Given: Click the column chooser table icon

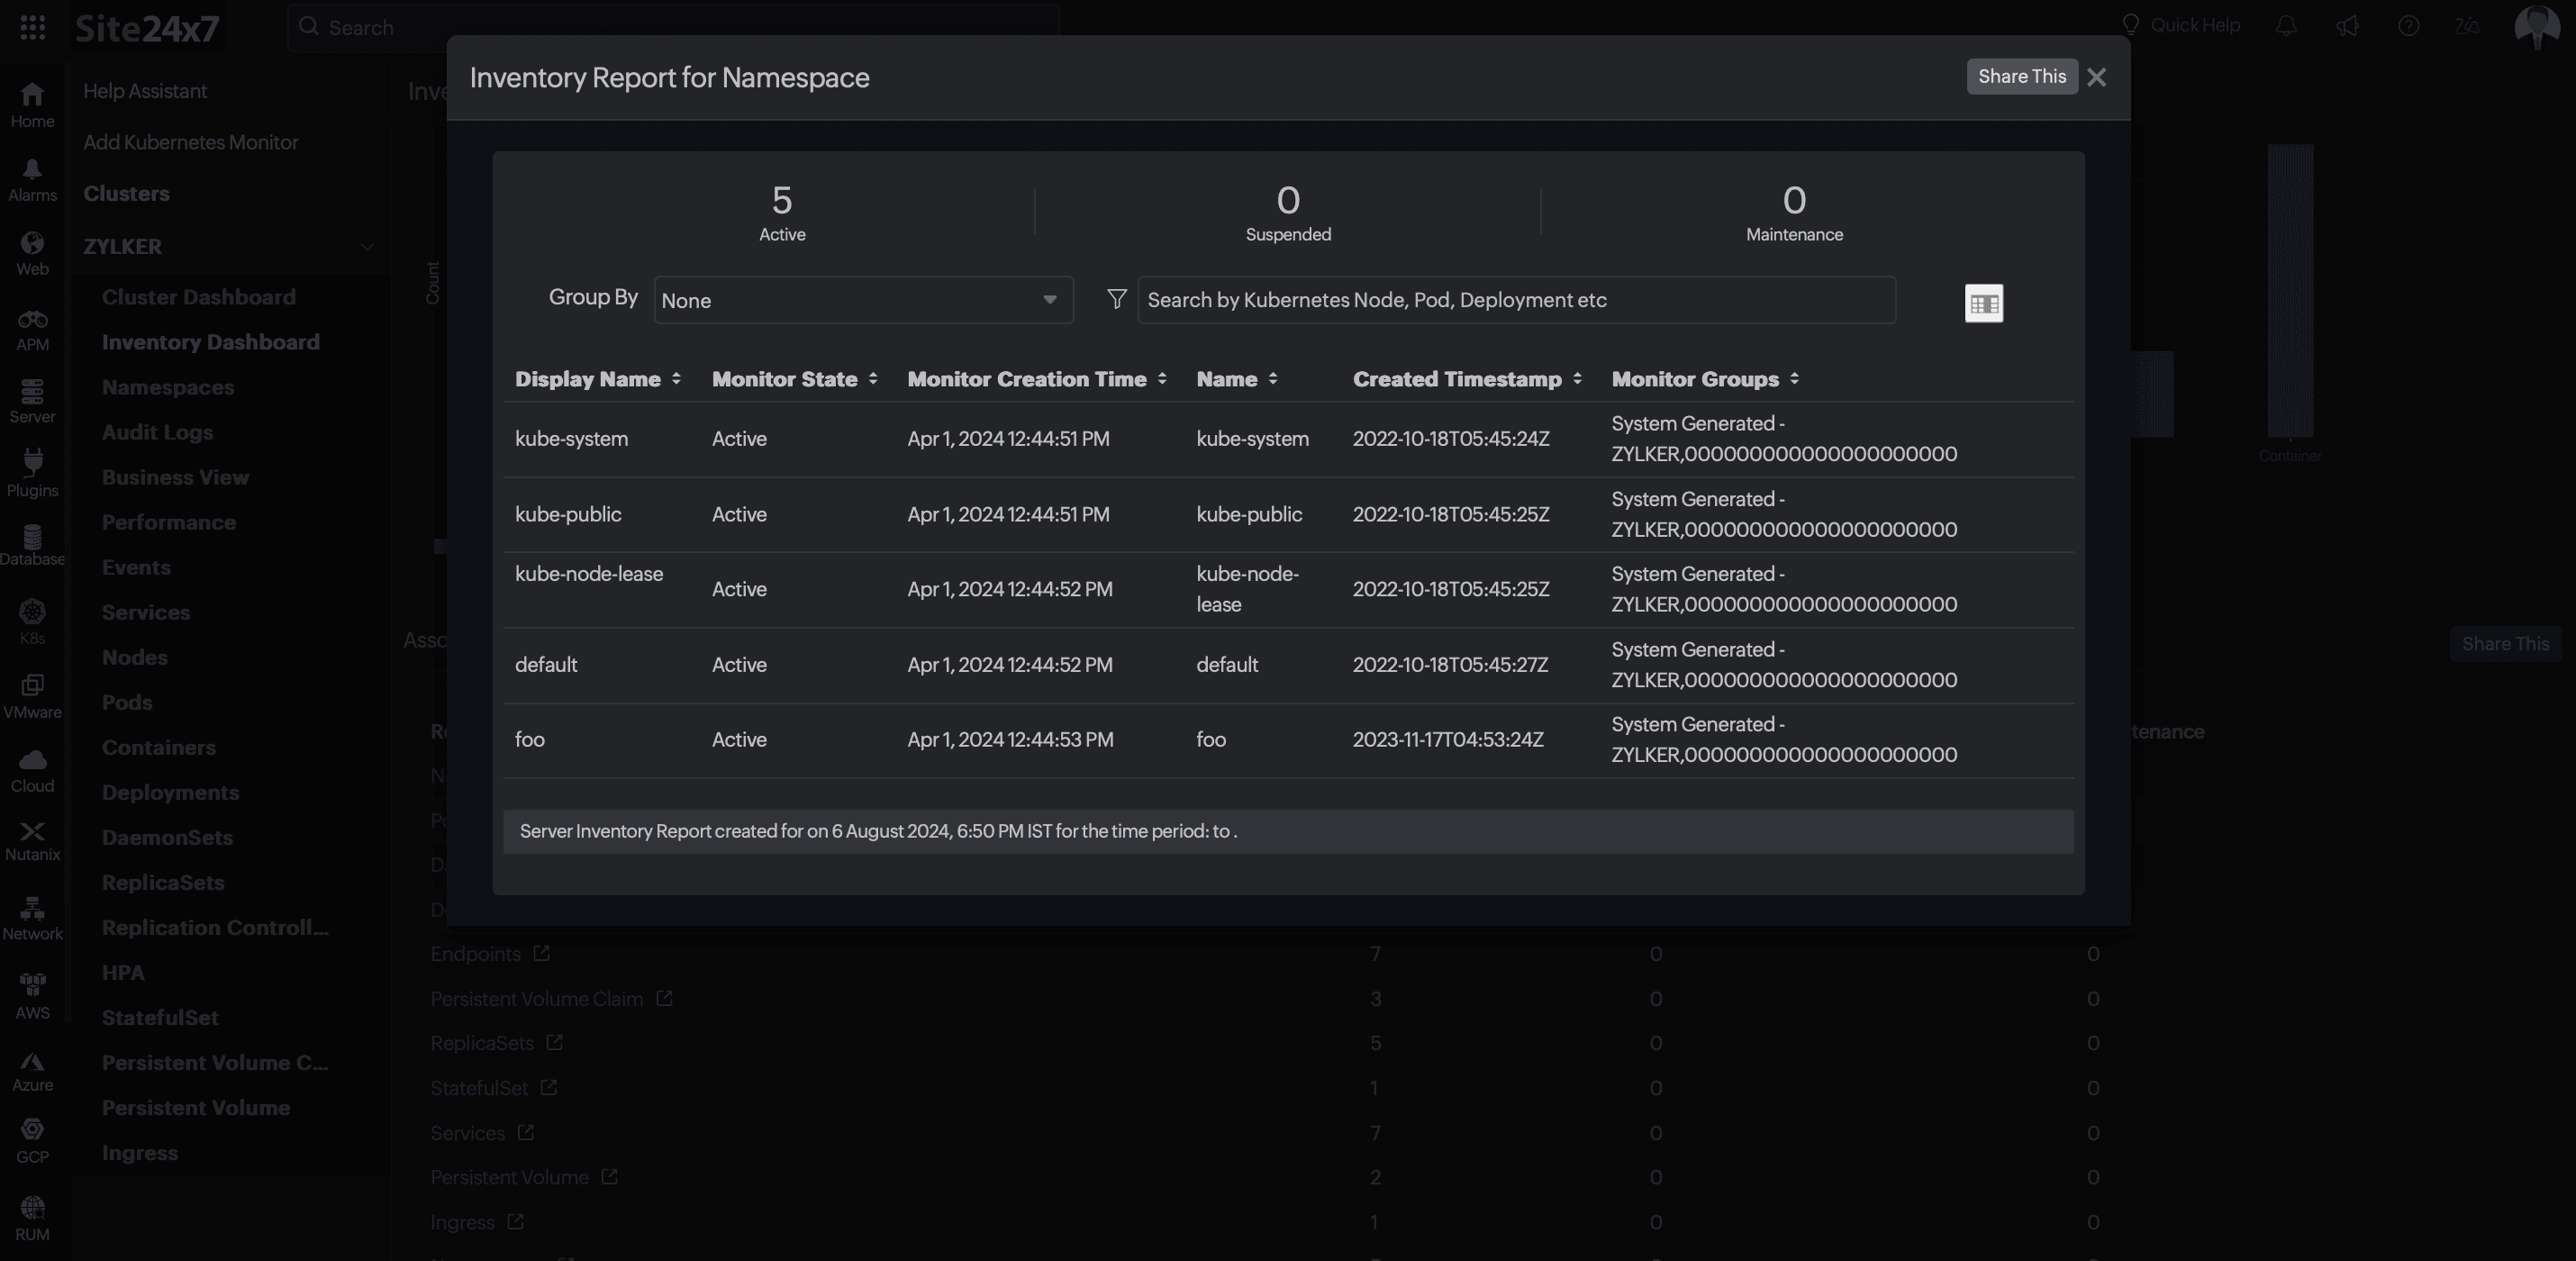Looking at the screenshot, I should pyautogui.click(x=1983, y=303).
